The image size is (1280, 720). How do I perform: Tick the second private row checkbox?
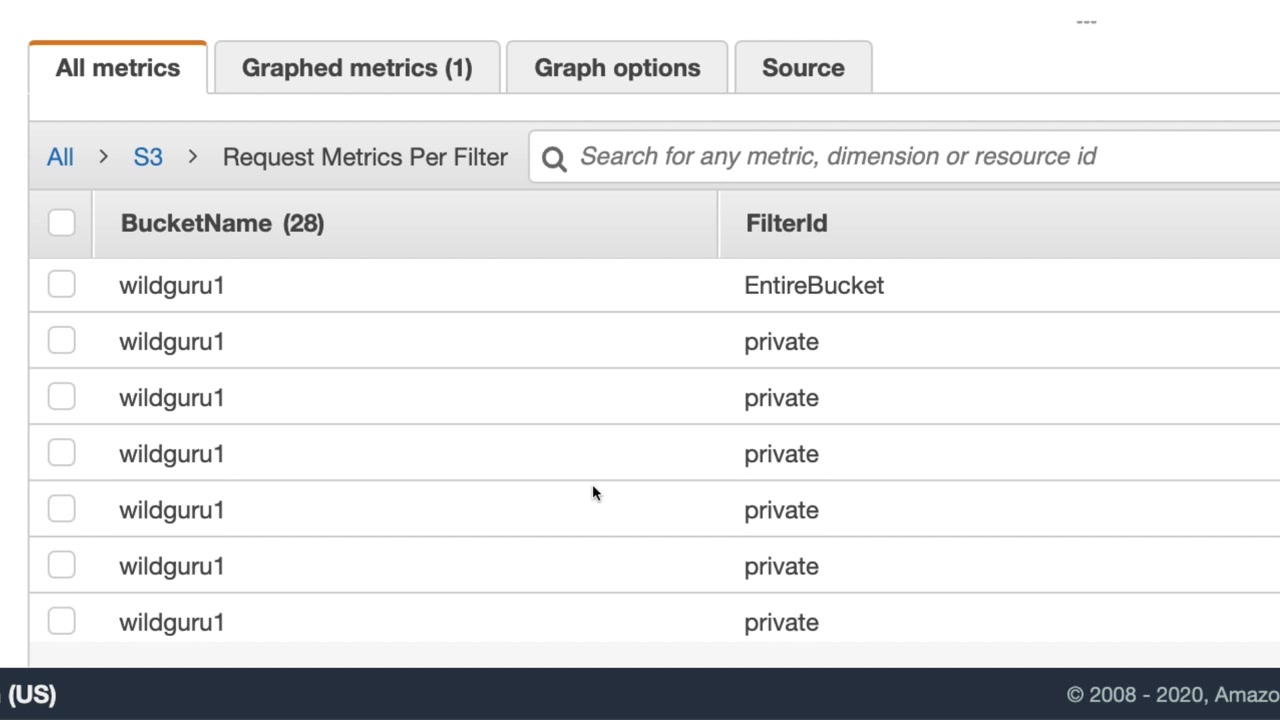(61, 397)
